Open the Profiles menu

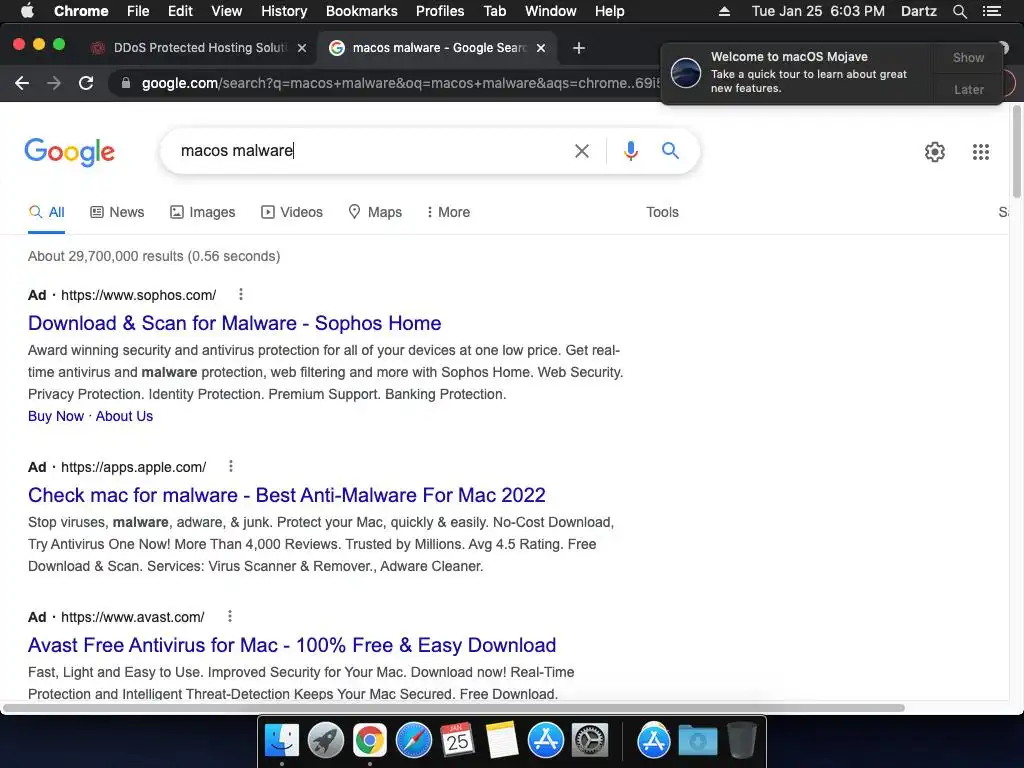click(440, 11)
